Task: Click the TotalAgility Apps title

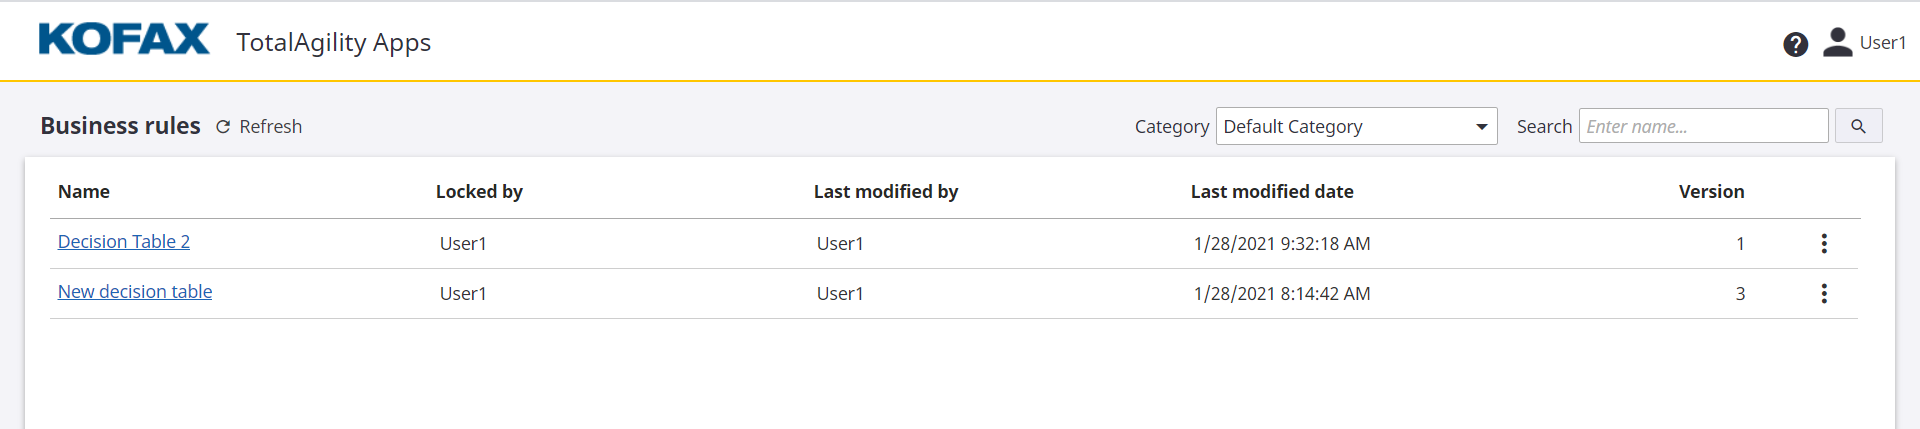Action: tap(333, 42)
